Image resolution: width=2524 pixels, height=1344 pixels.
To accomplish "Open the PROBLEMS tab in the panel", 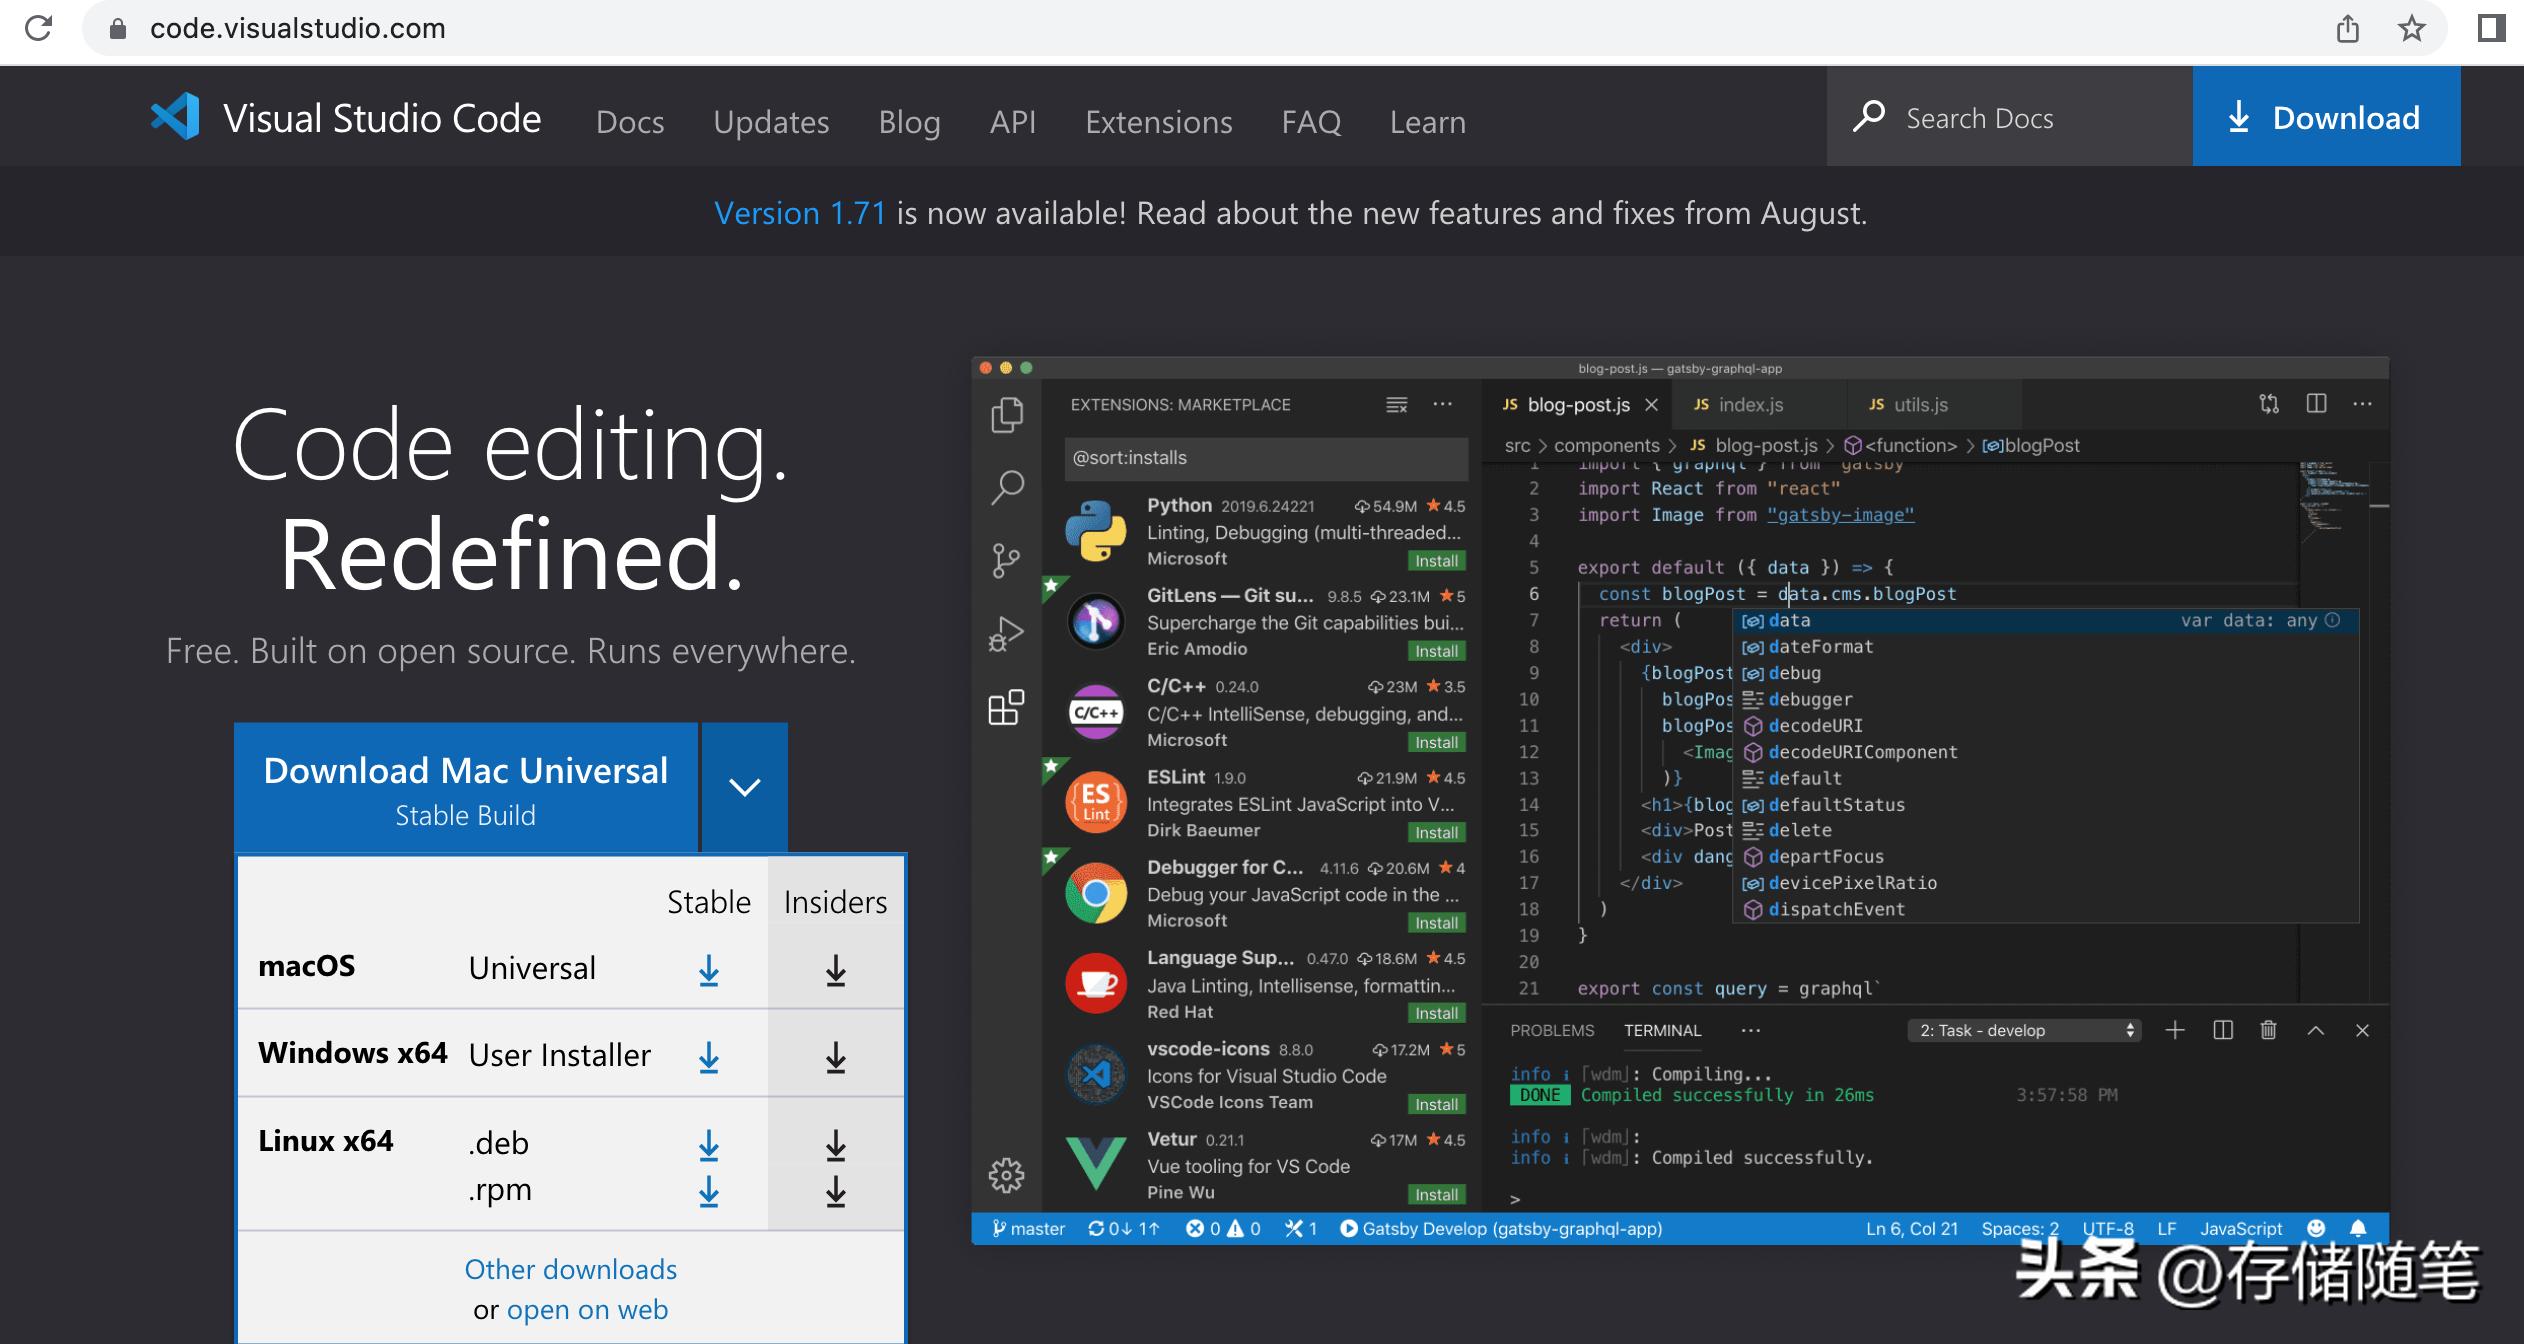I will [1553, 1030].
